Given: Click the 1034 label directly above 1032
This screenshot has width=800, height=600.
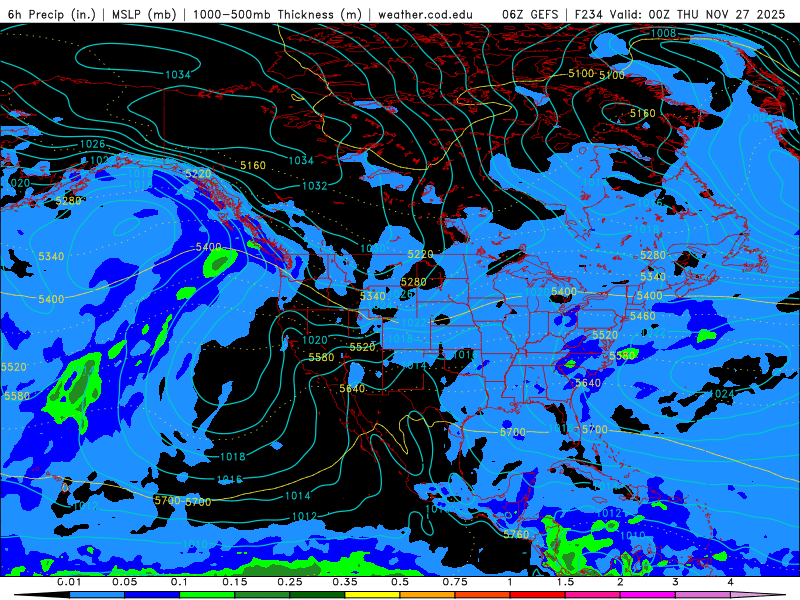Looking at the screenshot, I should tap(301, 161).
